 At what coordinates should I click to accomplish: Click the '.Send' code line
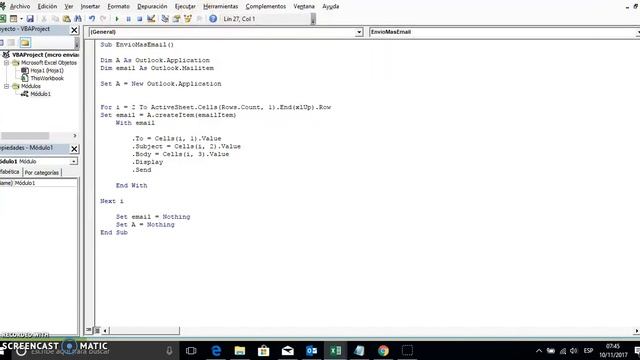pyautogui.click(x=141, y=170)
